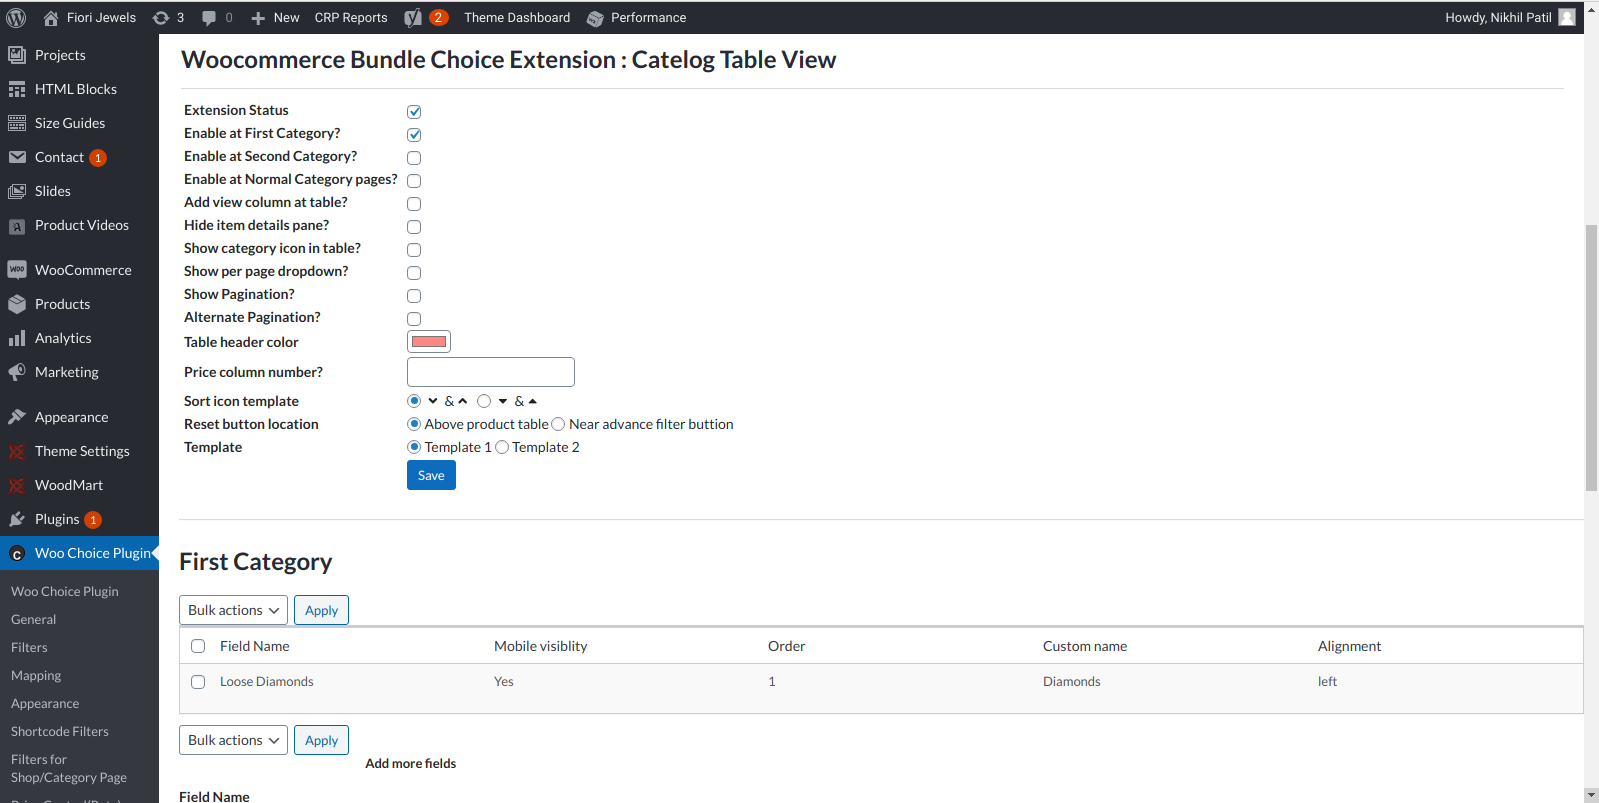Open the comments bubble icon

click(x=209, y=17)
